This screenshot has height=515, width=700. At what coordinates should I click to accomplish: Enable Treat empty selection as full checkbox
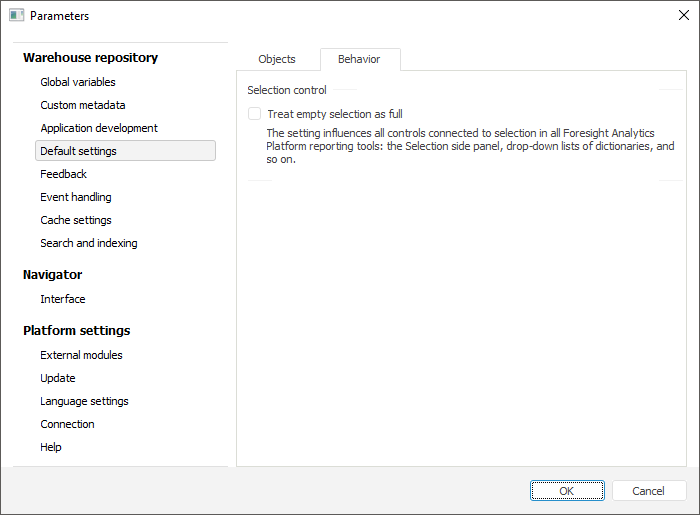[255, 114]
